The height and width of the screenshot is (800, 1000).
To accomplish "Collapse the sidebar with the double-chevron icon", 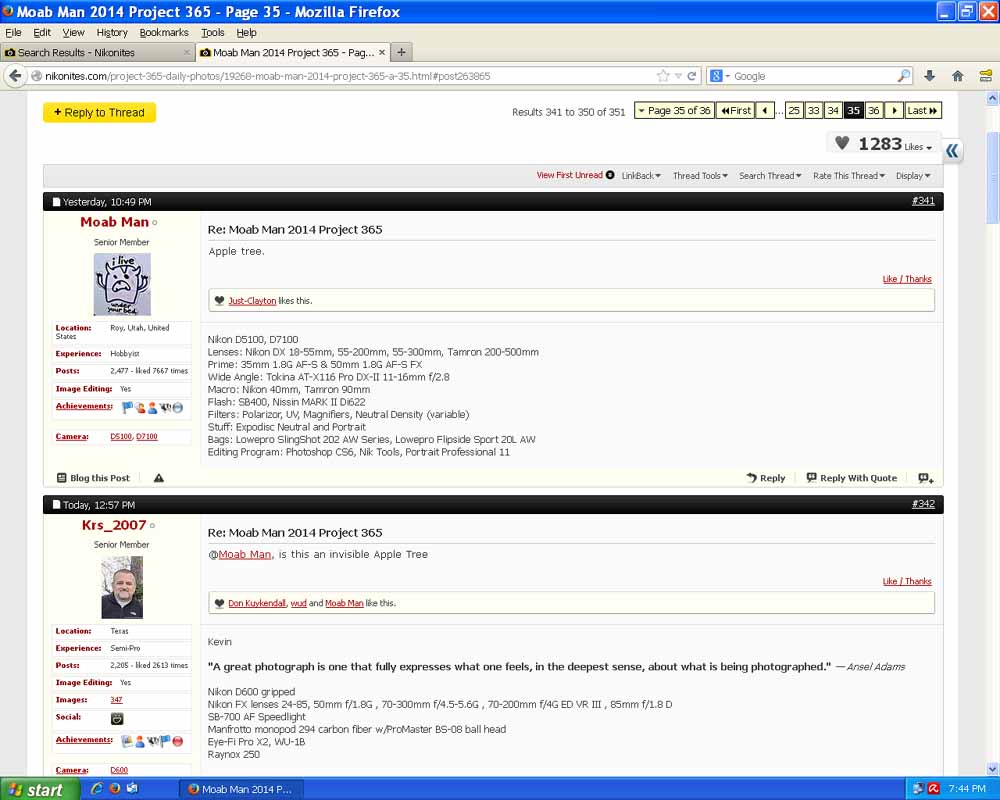I will tap(952, 150).
